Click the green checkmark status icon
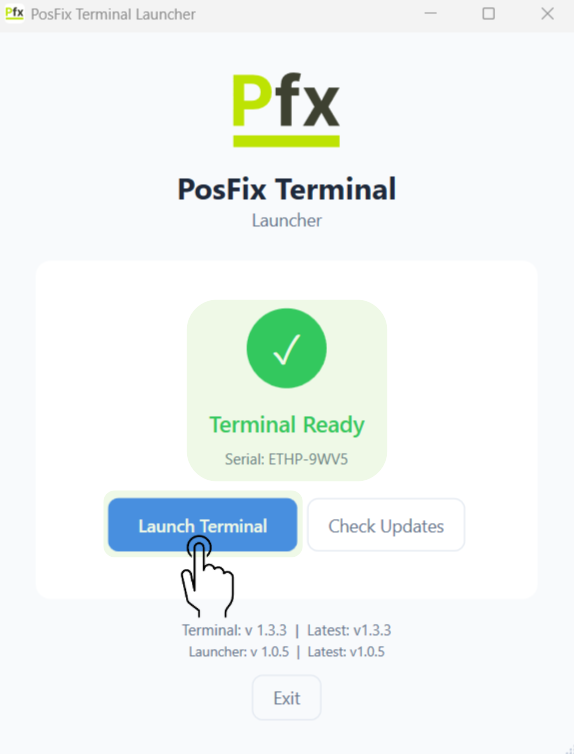The image size is (574, 754). (x=287, y=348)
